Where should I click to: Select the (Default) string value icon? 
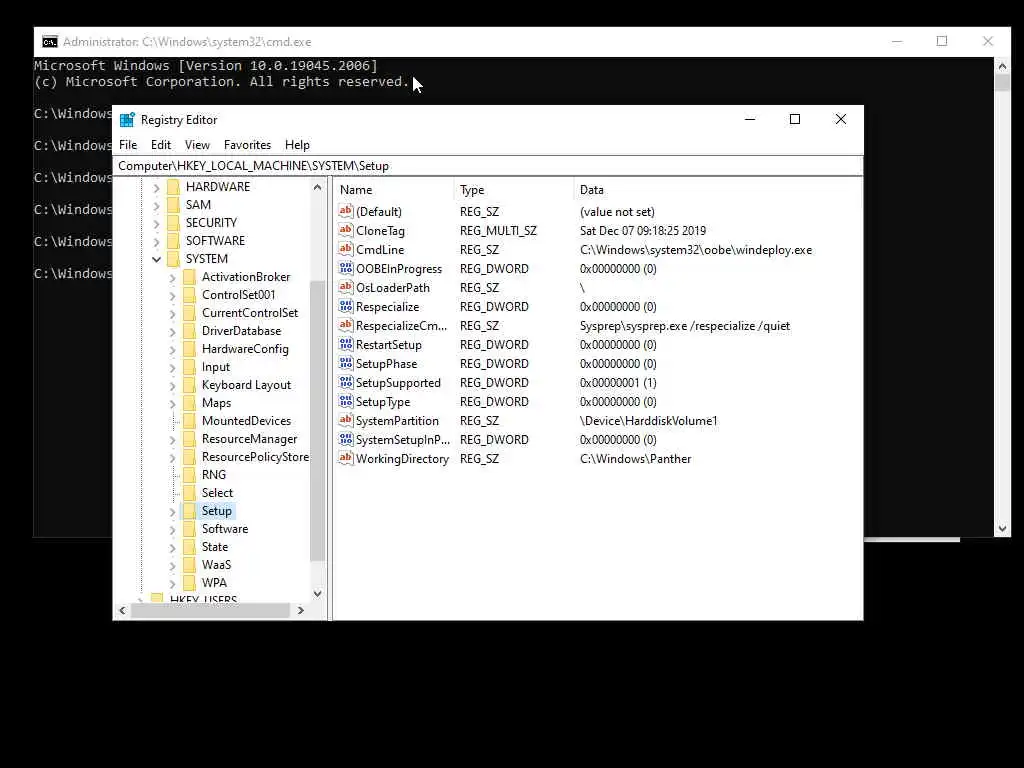(x=345, y=211)
